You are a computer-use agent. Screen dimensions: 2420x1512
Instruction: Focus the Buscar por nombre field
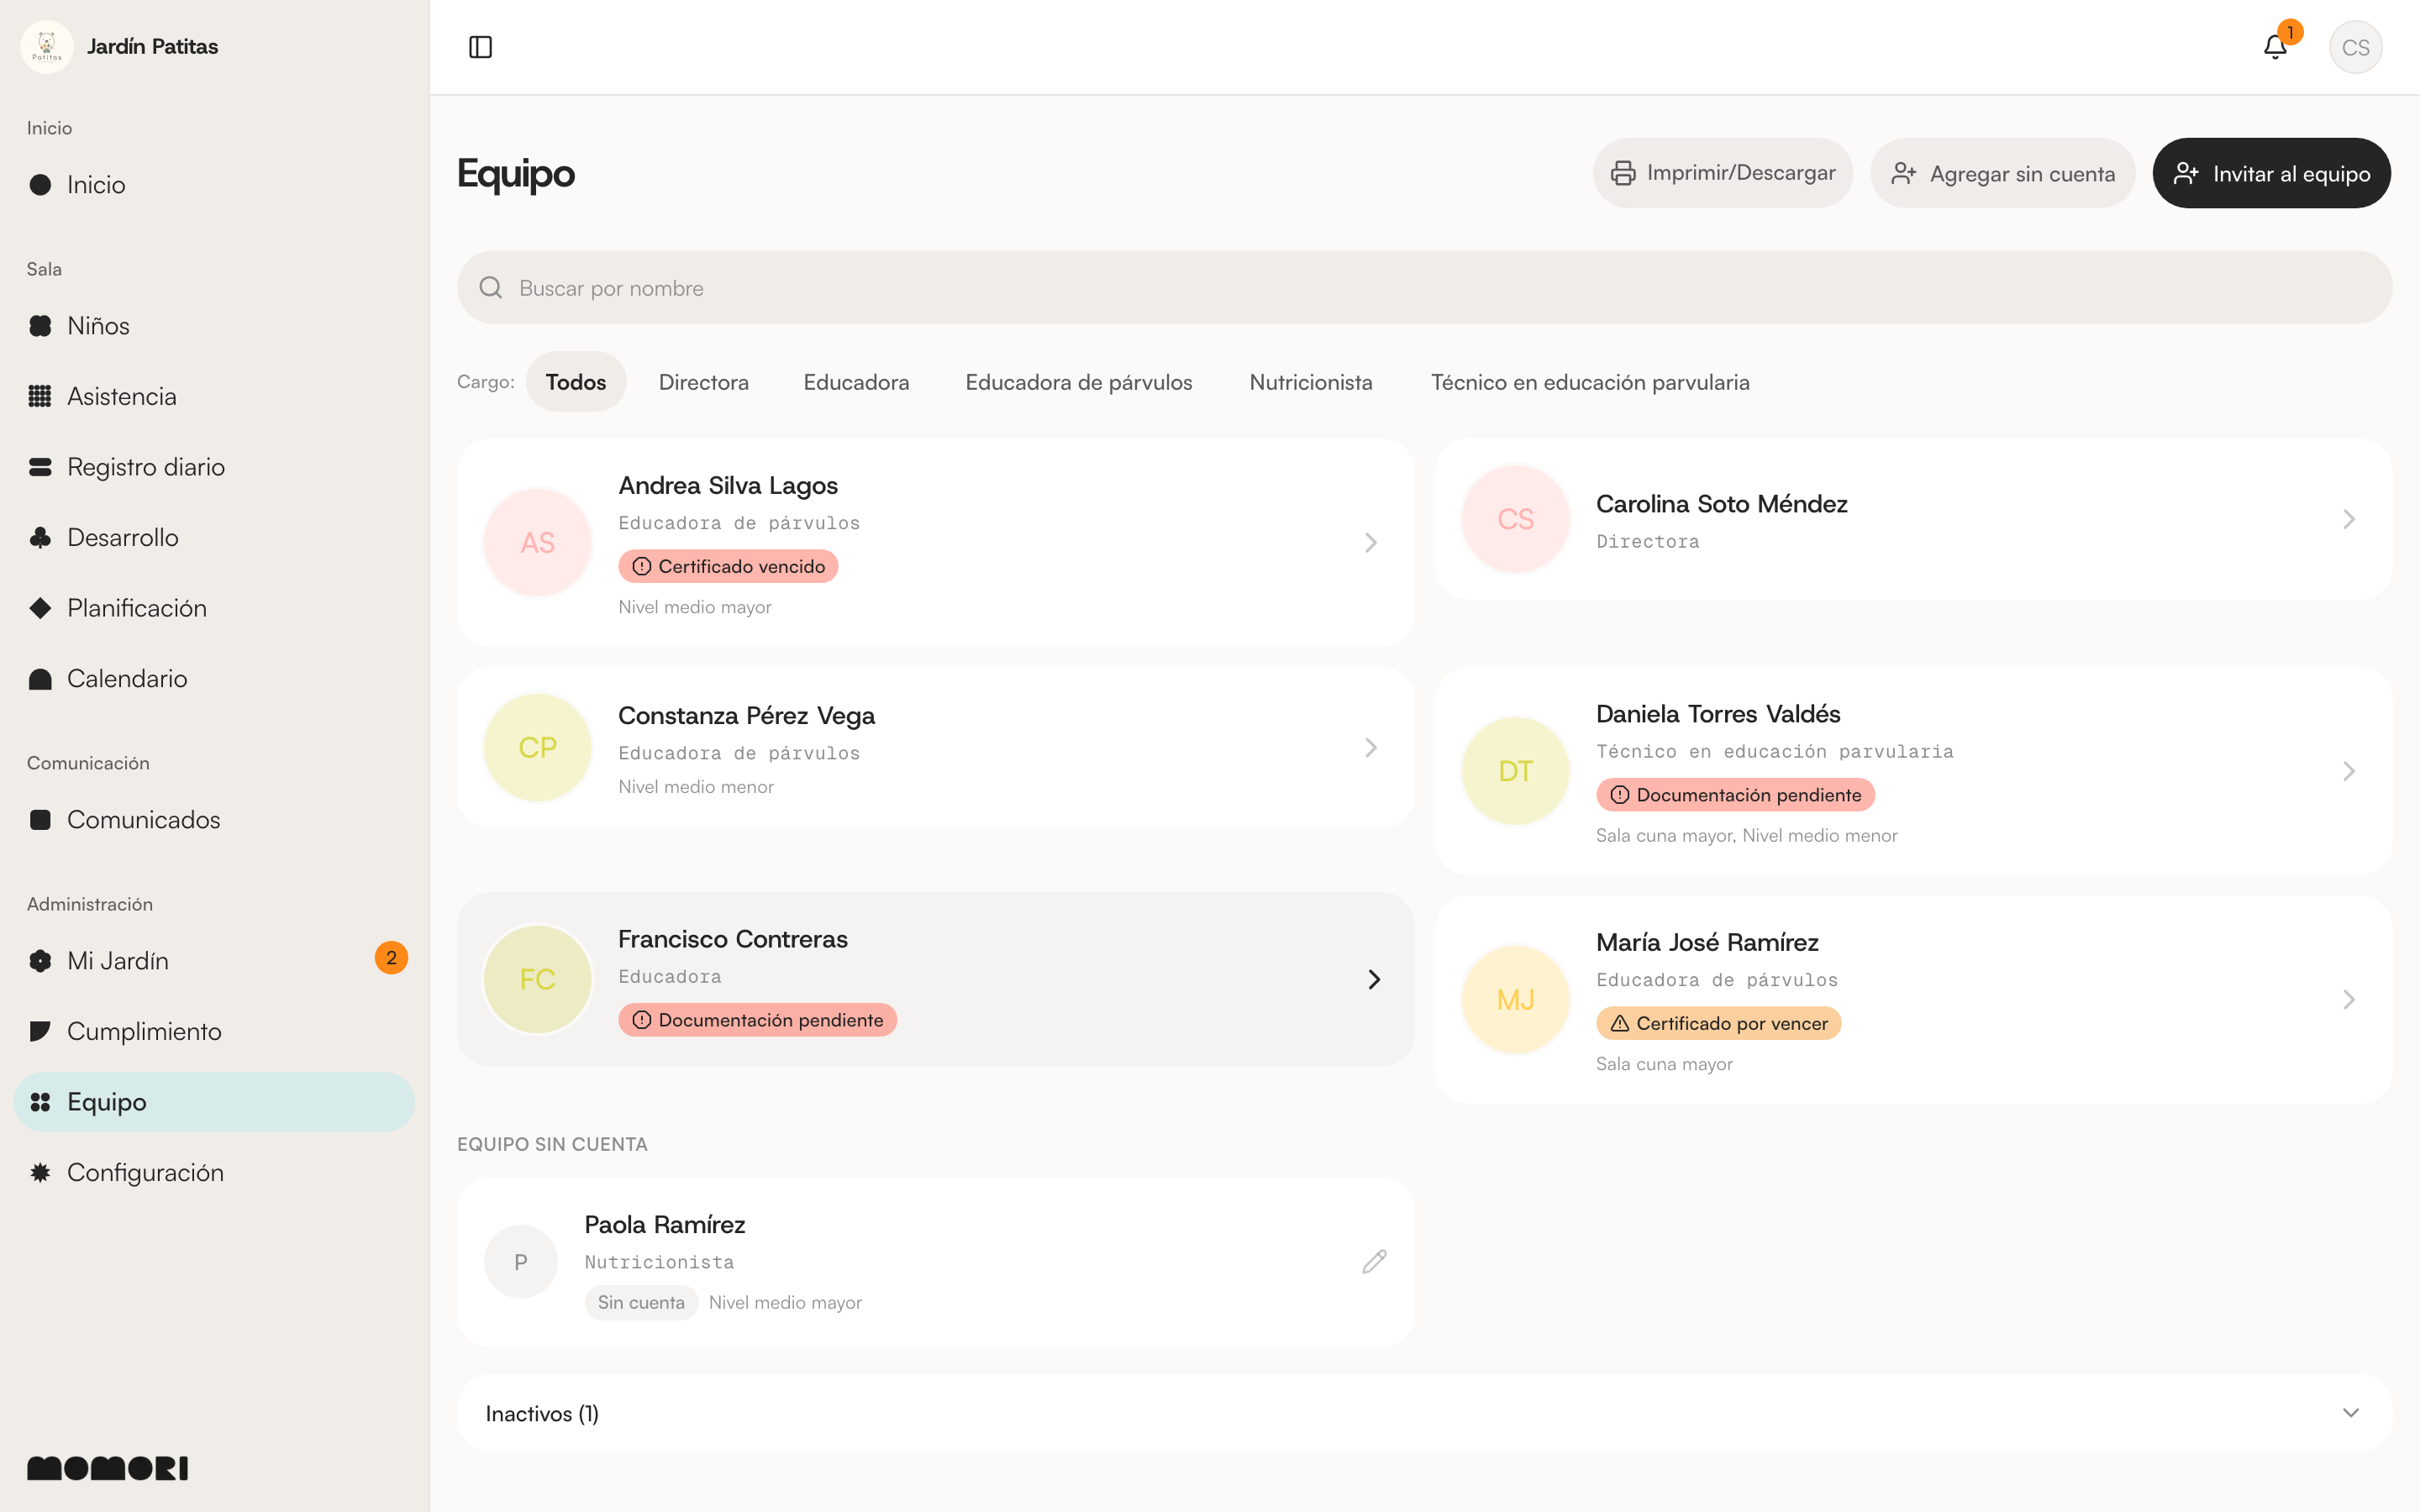click(1424, 288)
